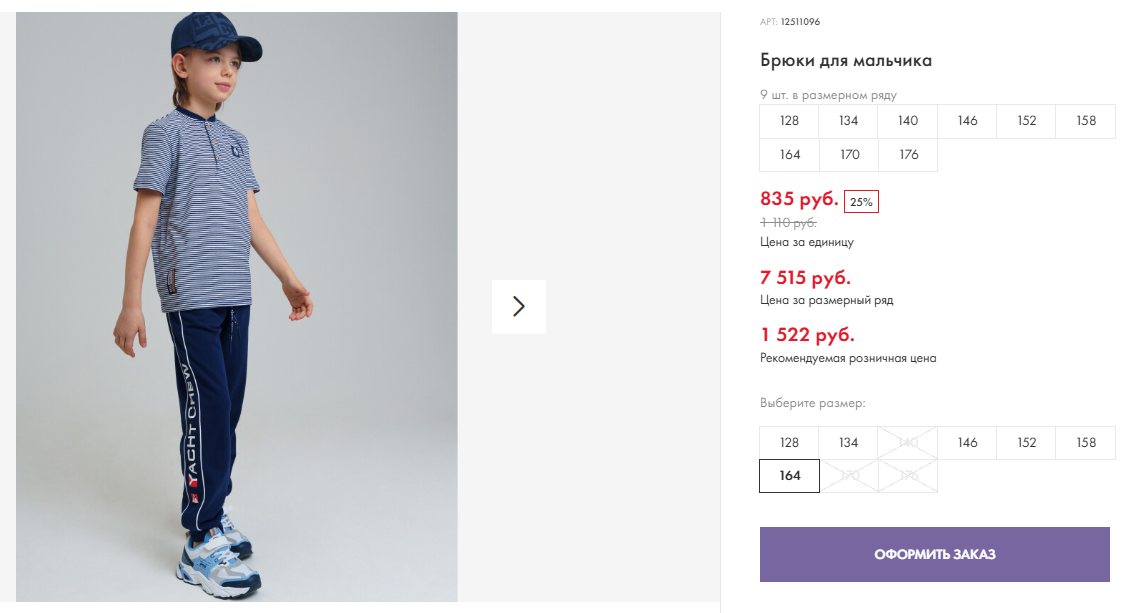Select size 146 under "Выберите размер"
This screenshot has height=613, width=1131.
[967, 443]
